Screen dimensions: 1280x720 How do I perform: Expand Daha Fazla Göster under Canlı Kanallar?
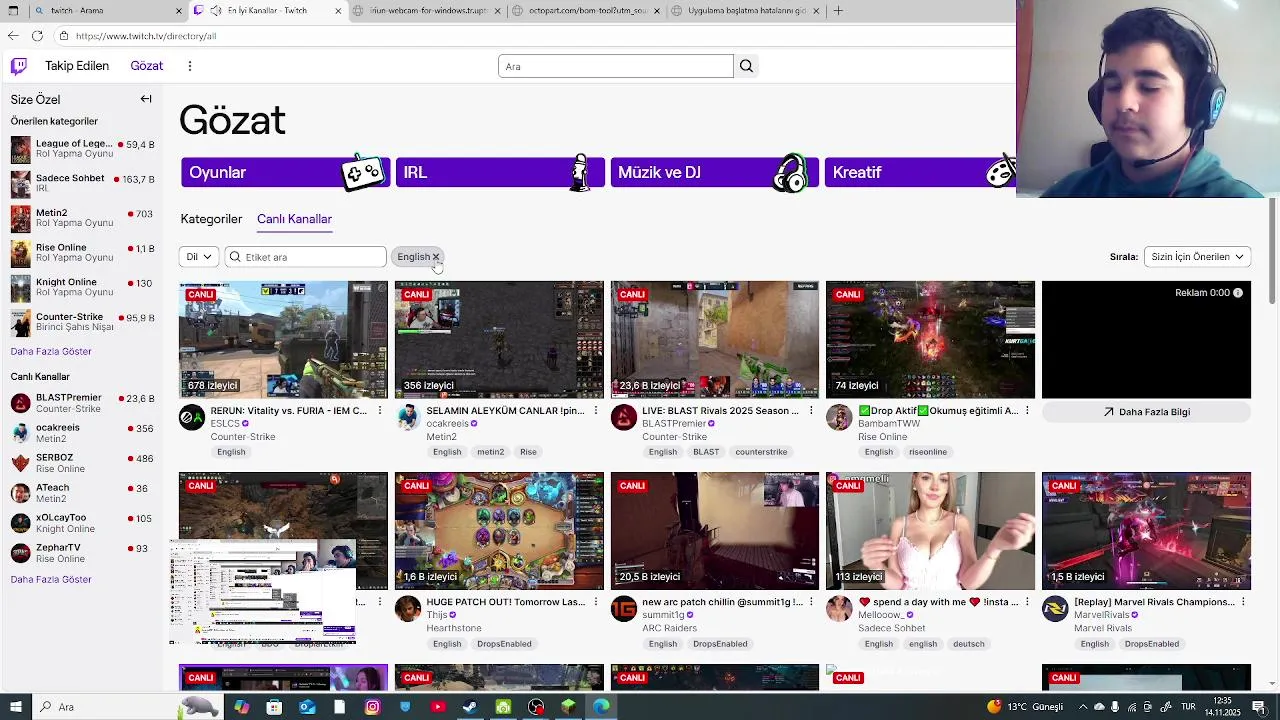pos(51,580)
